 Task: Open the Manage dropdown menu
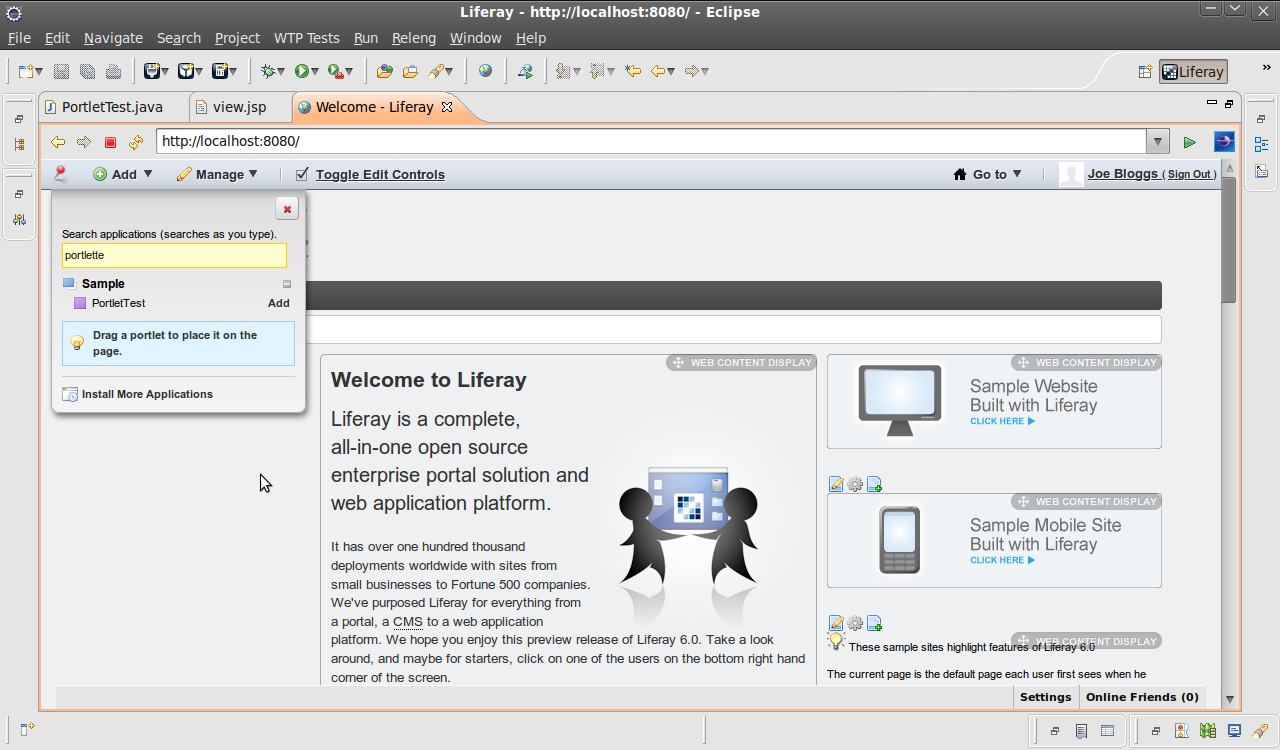coord(217,174)
